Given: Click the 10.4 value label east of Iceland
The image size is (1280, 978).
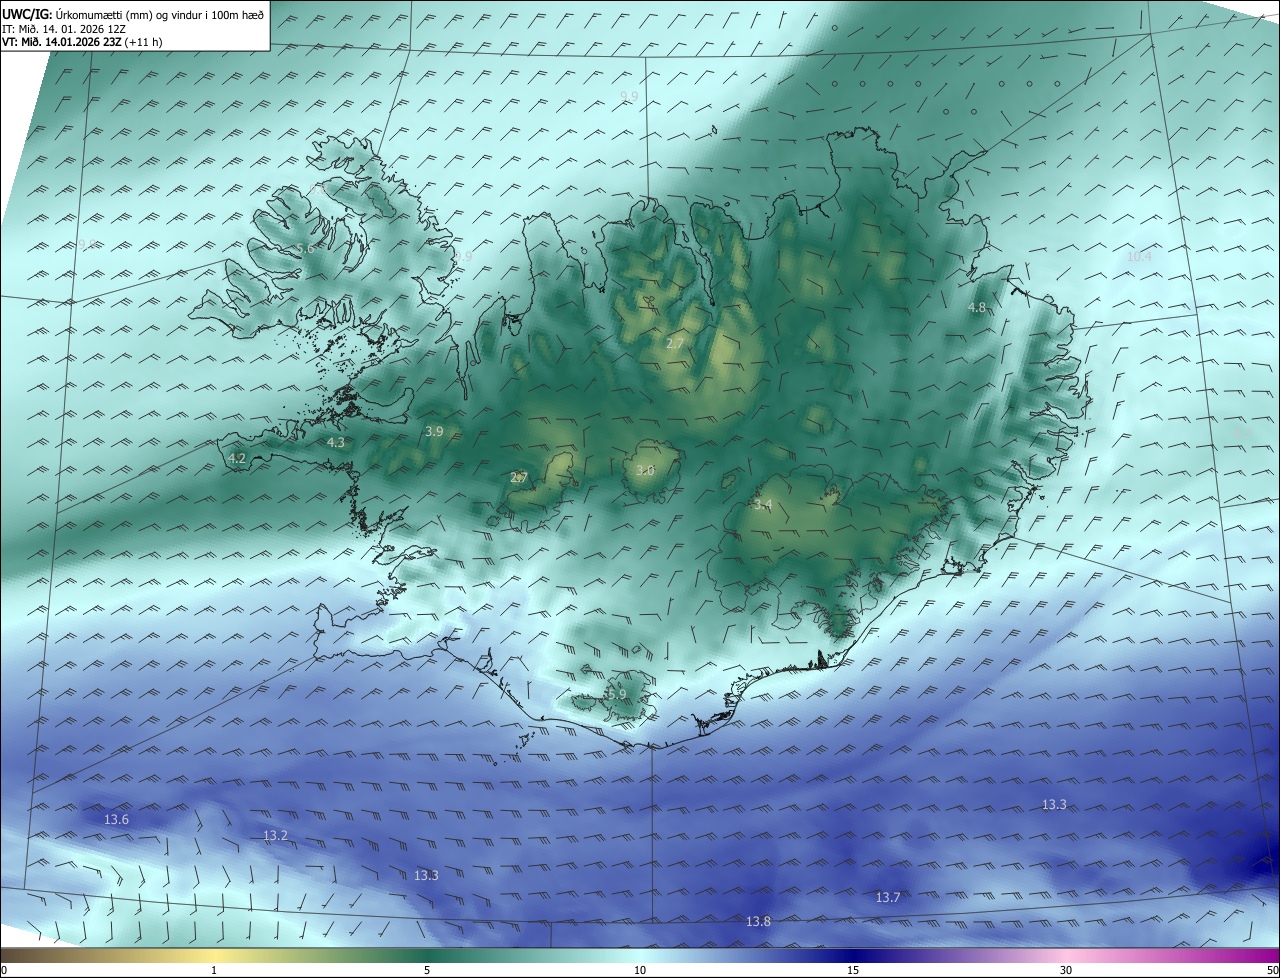Looking at the screenshot, I should 1139,257.
